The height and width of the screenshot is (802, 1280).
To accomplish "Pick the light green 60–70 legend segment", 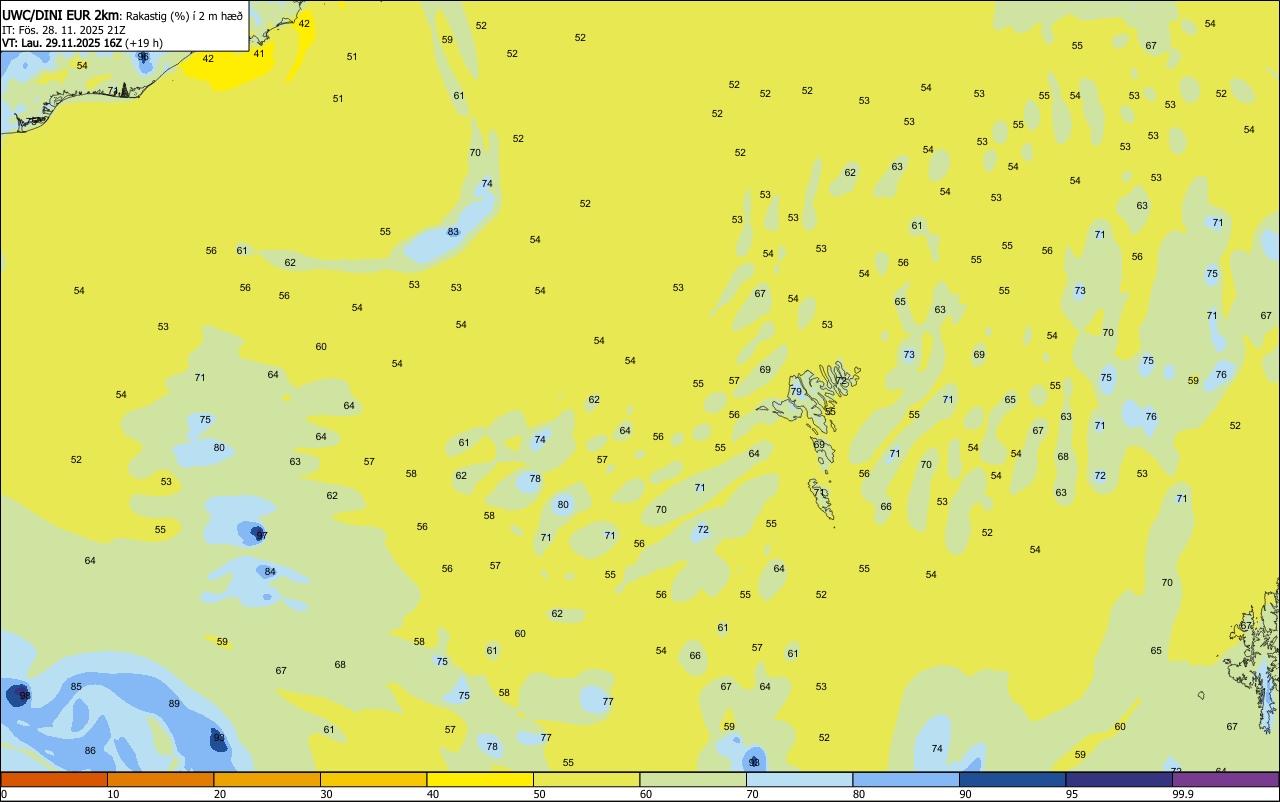I will (x=693, y=779).
